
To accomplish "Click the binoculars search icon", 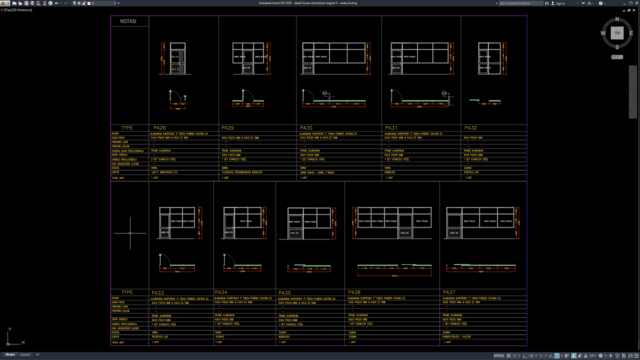I will pyautogui.click(x=547, y=3).
